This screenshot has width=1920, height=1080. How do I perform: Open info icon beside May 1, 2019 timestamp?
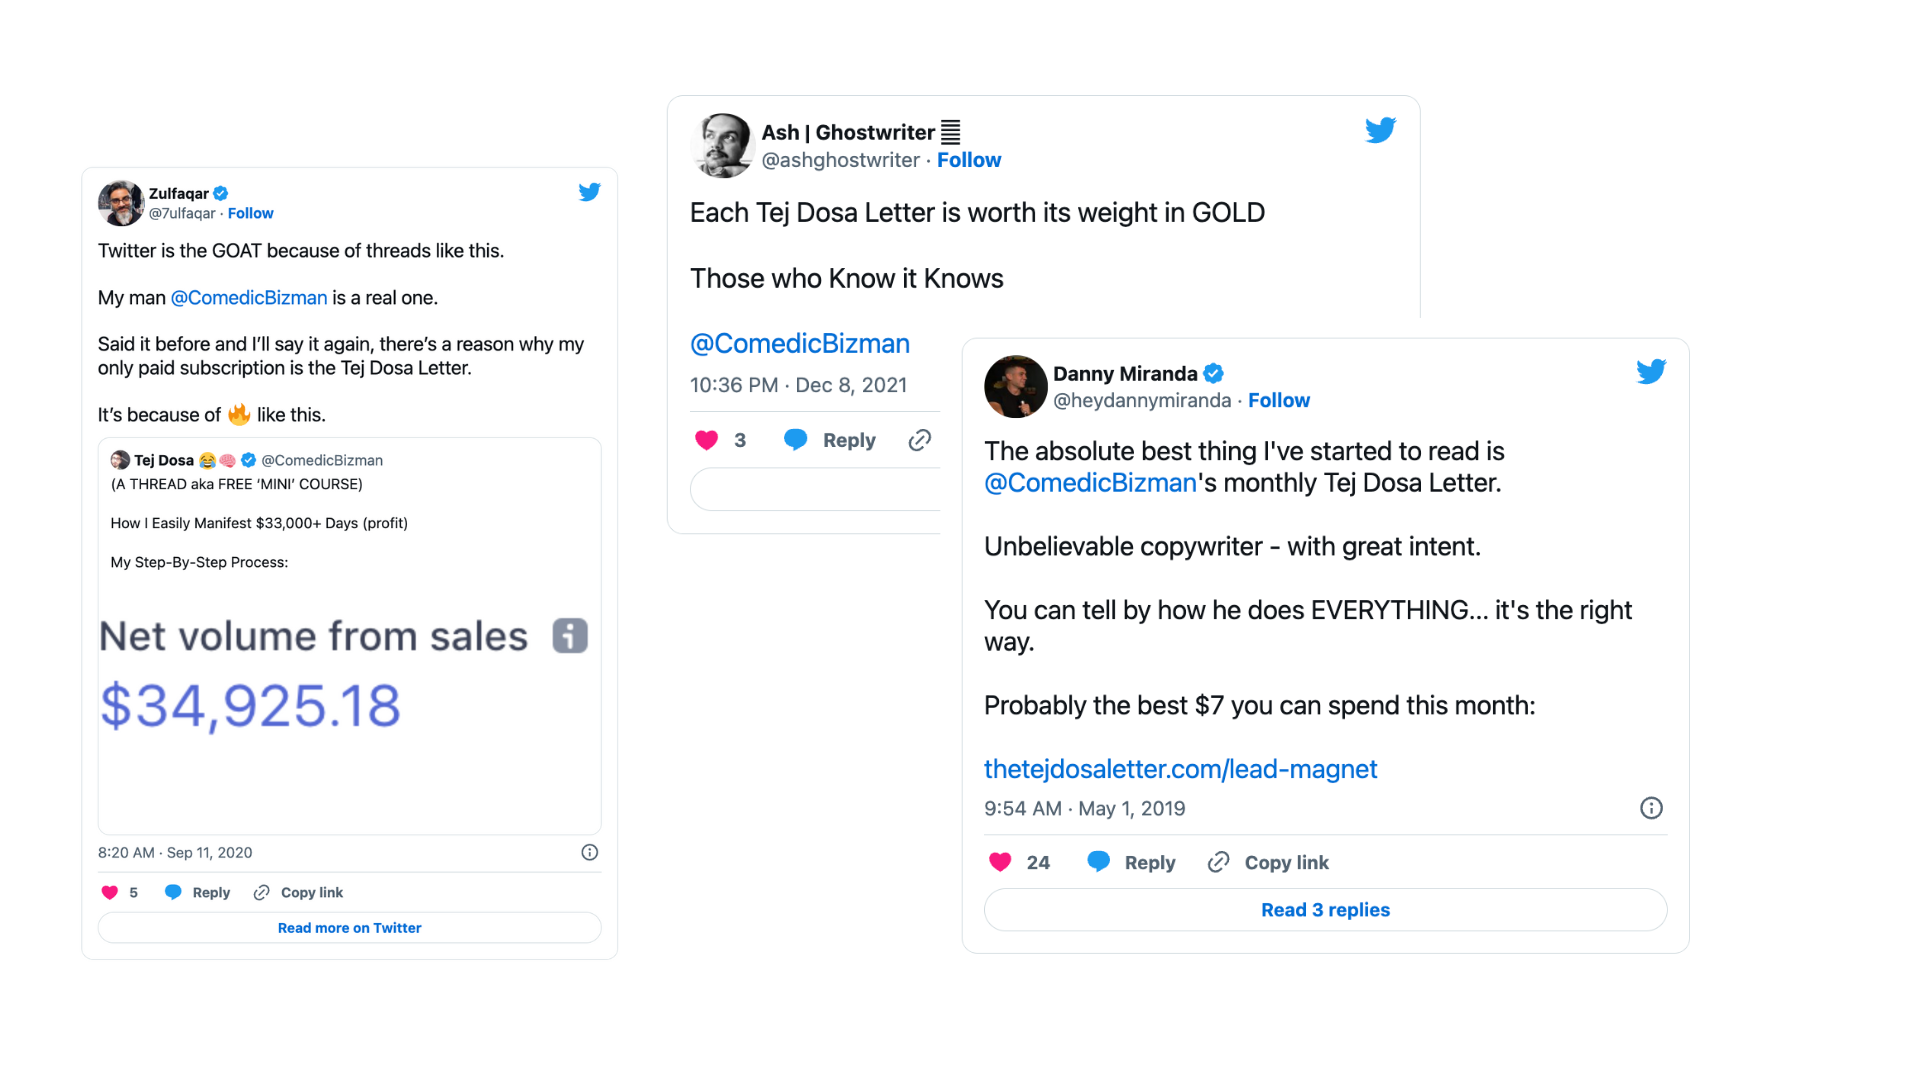tap(1651, 808)
